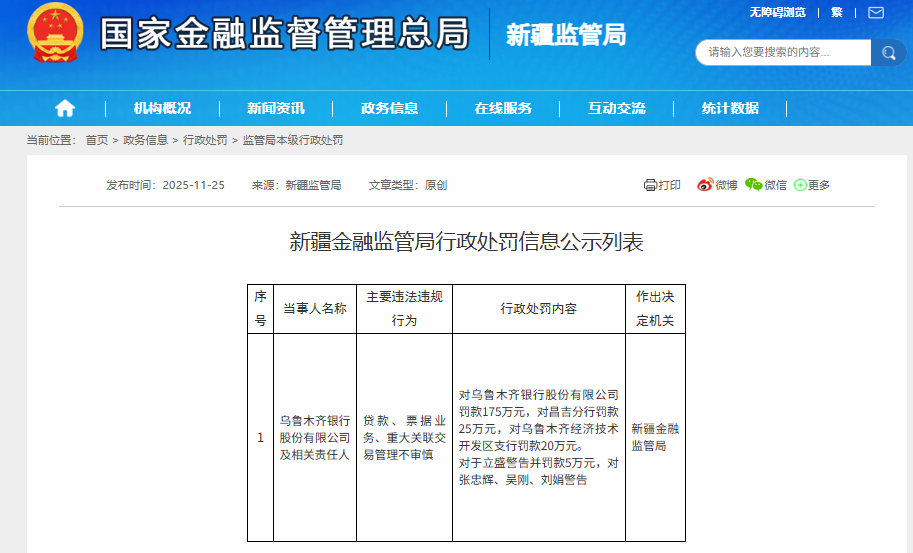
Task: Click the 新疆金融监管局 authority cell
Action: 655,437
